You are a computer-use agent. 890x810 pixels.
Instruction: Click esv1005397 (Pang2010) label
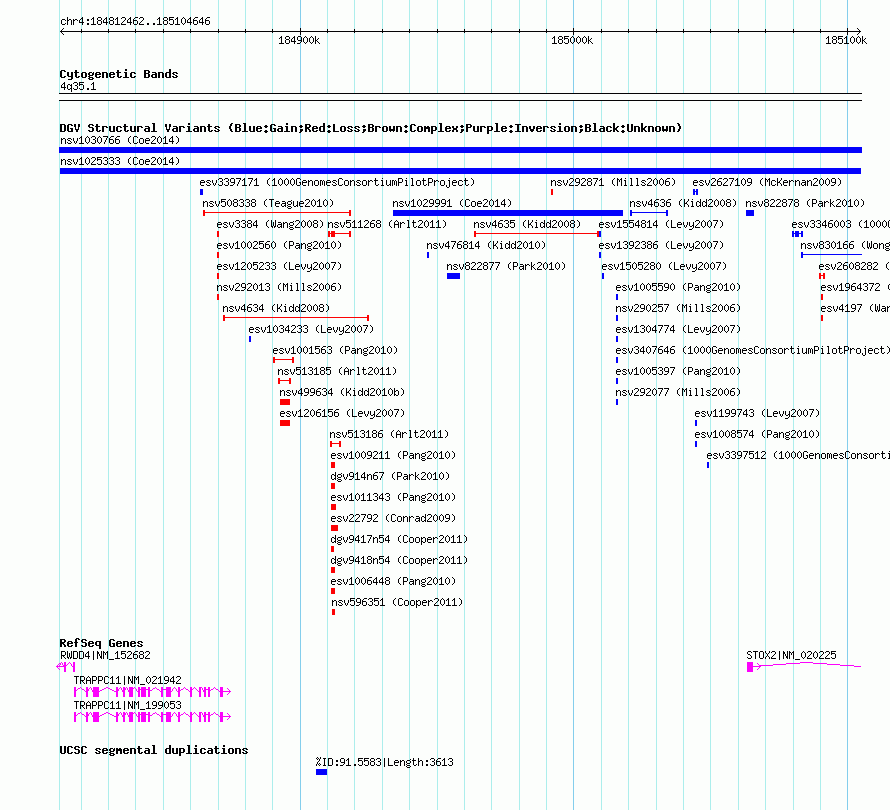tap(678, 371)
